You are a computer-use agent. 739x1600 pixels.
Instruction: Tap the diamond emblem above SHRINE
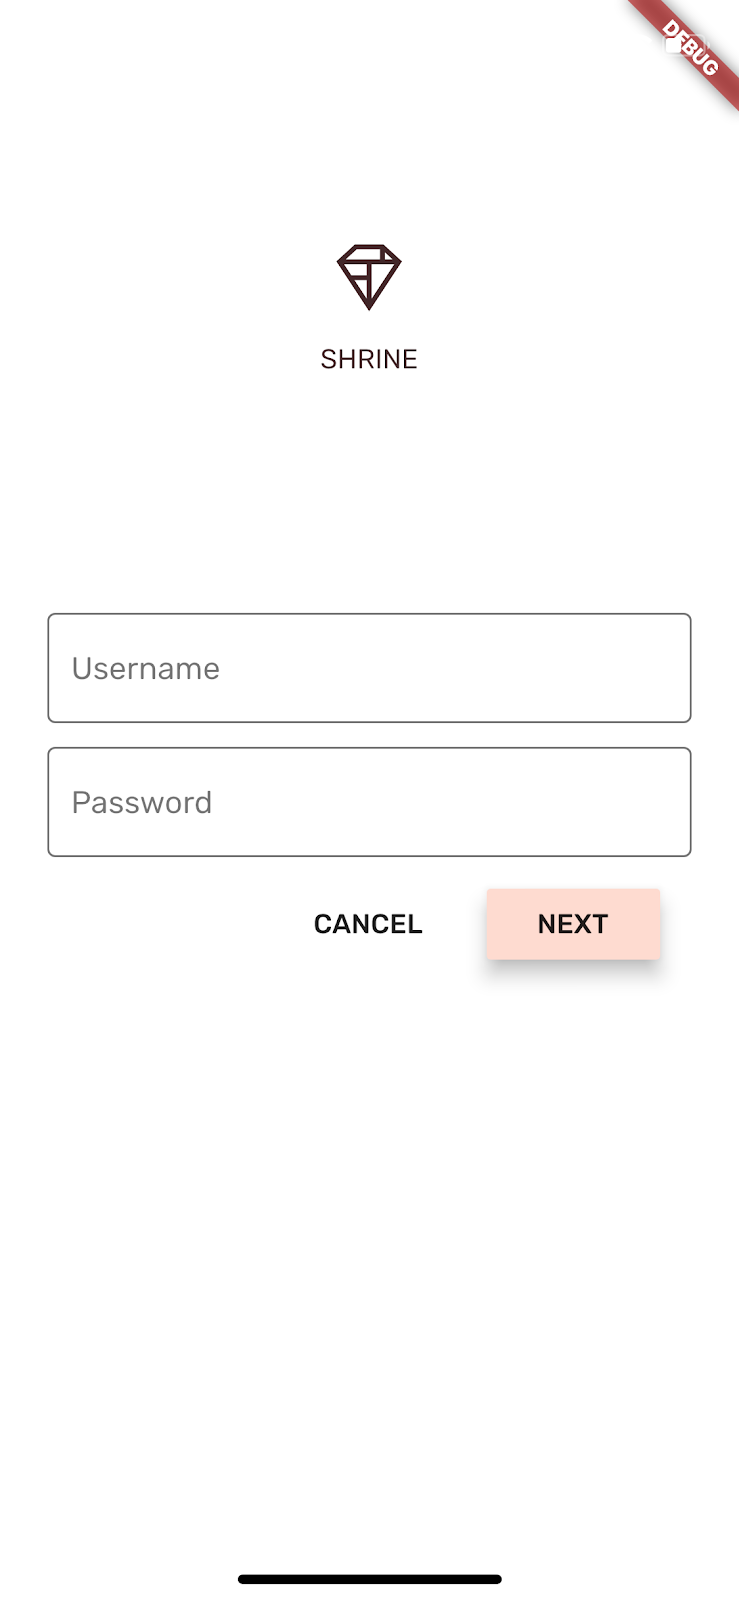click(x=369, y=277)
